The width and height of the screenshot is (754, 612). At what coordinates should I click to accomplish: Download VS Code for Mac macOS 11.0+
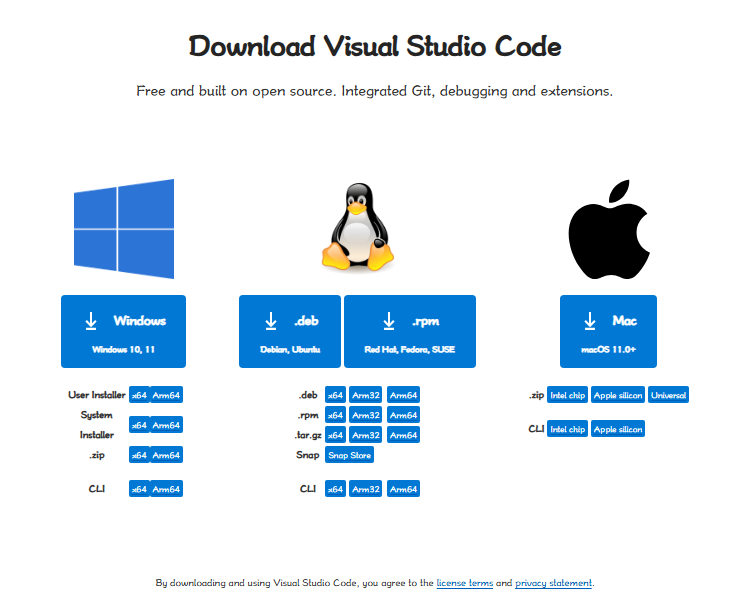point(608,331)
